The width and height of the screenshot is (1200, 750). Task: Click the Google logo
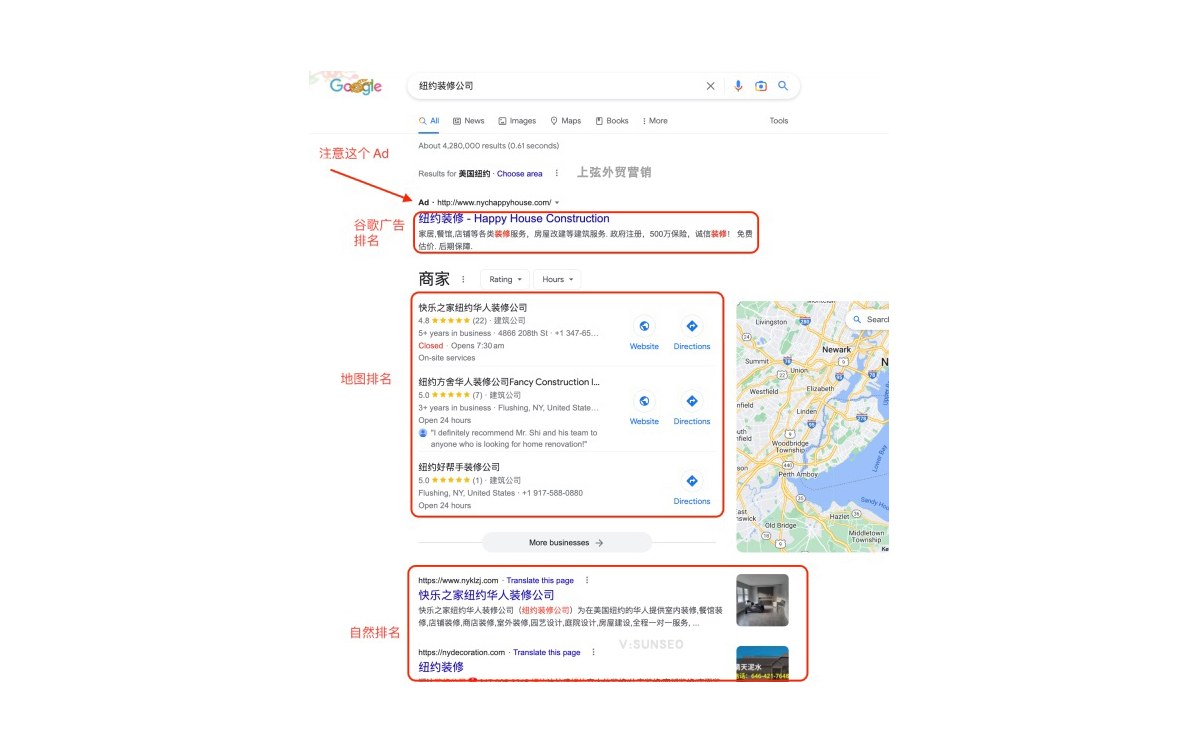click(x=356, y=86)
